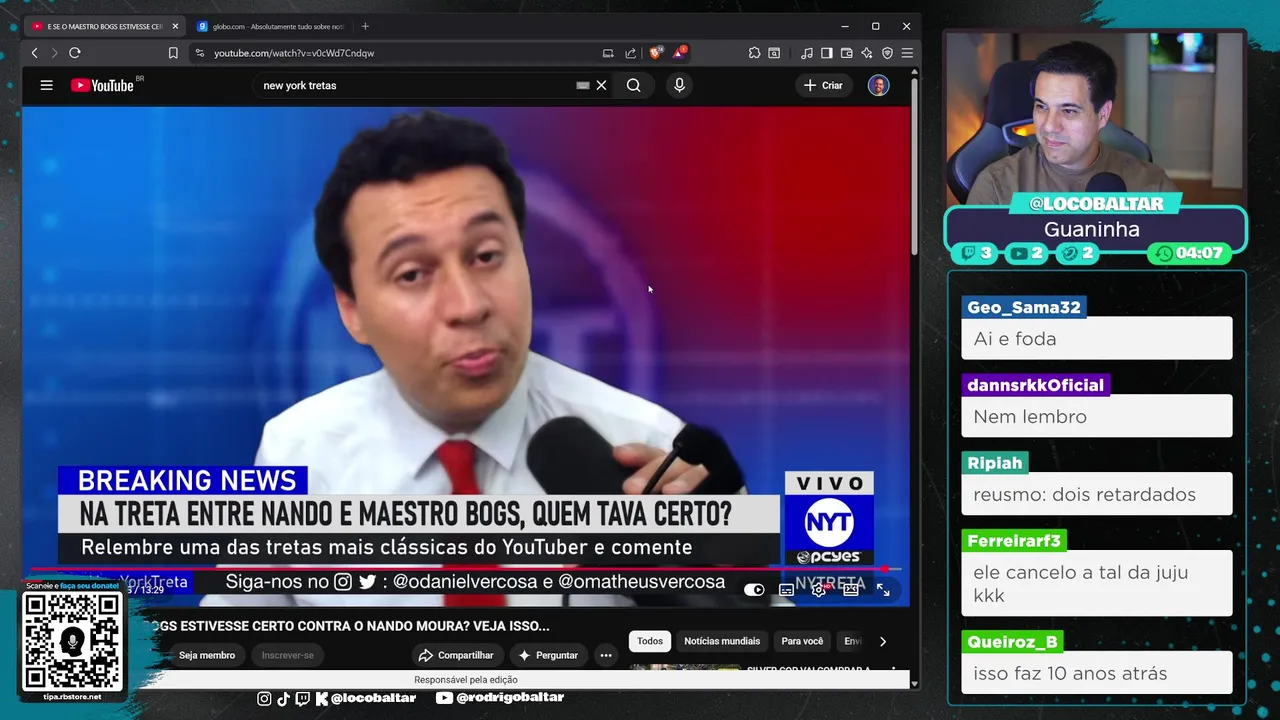Switch the autoplay toggle in the player
This screenshot has width=1280, height=720.
point(754,590)
